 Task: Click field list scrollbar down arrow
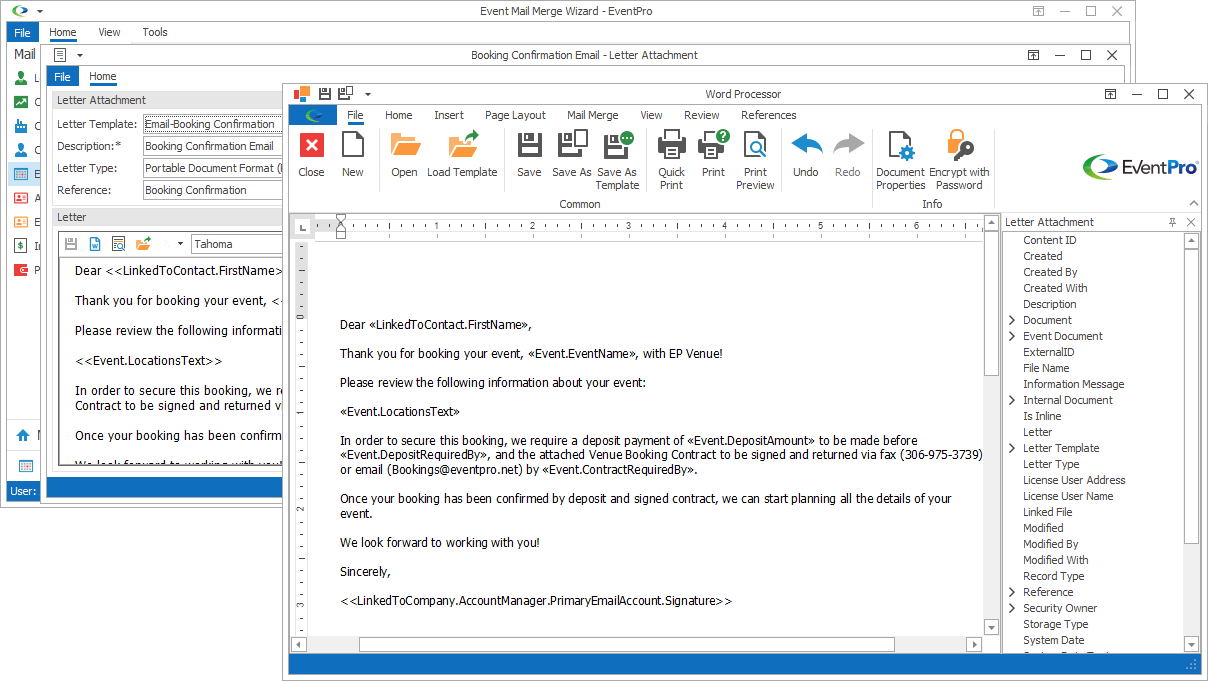pos(1191,644)
